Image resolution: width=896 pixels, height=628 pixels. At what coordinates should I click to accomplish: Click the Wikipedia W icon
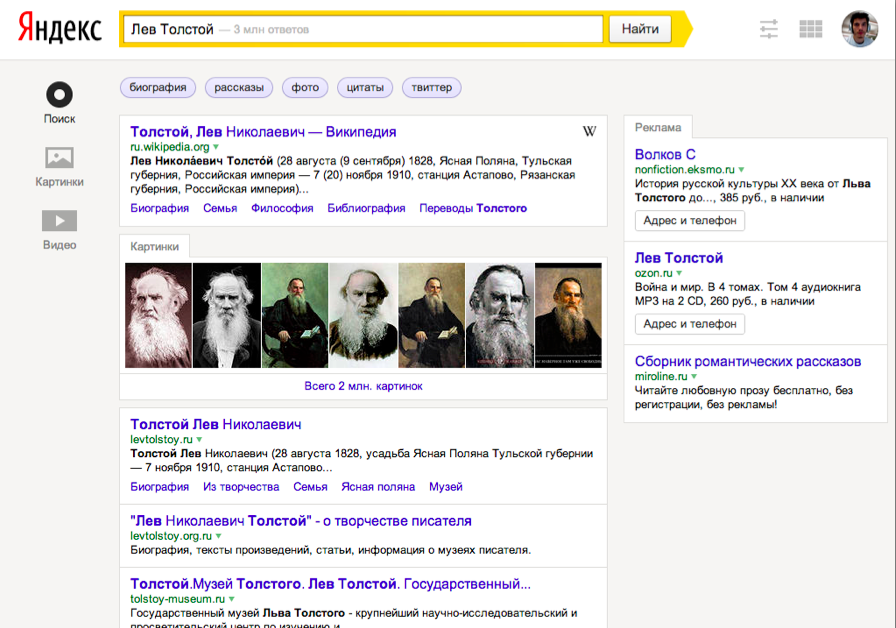coord(589,131)
